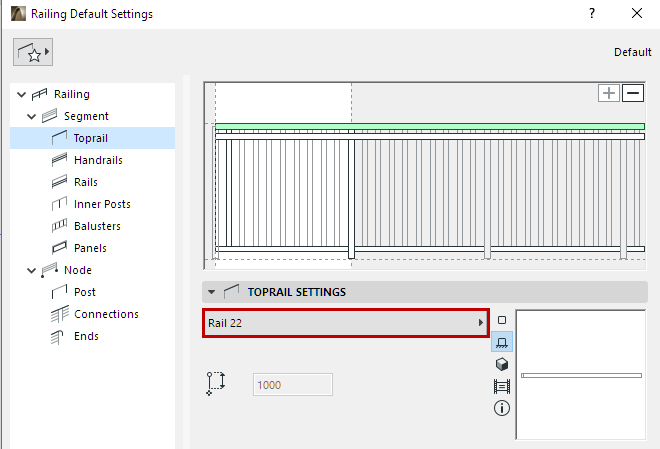Show the side view preview icon
The width and height of the screenshot is (660, 449).
[502, 342]
